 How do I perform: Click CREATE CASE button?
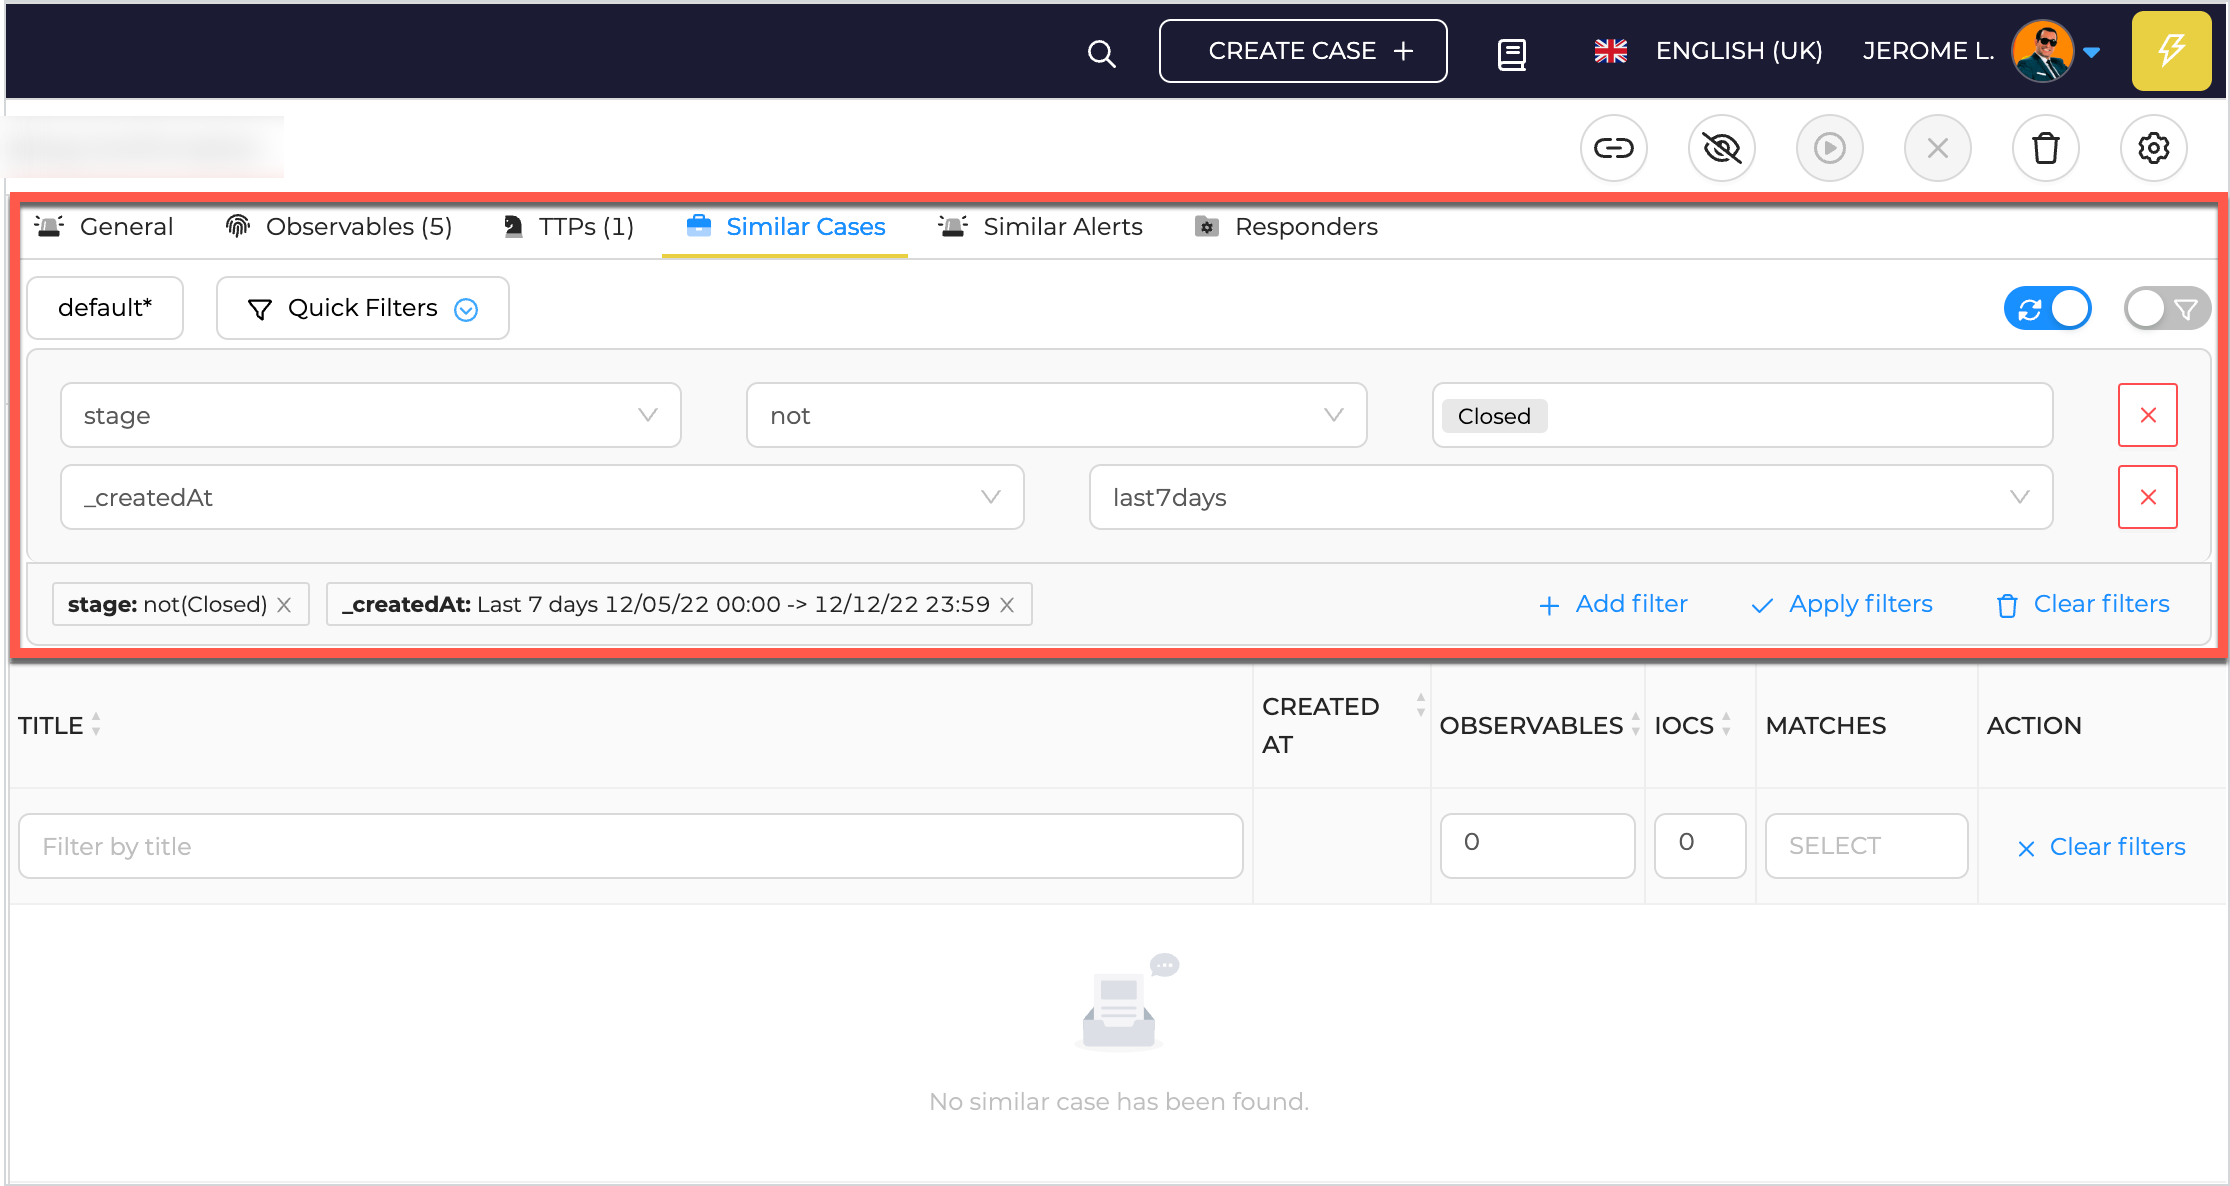click(x=1303, y=51)
